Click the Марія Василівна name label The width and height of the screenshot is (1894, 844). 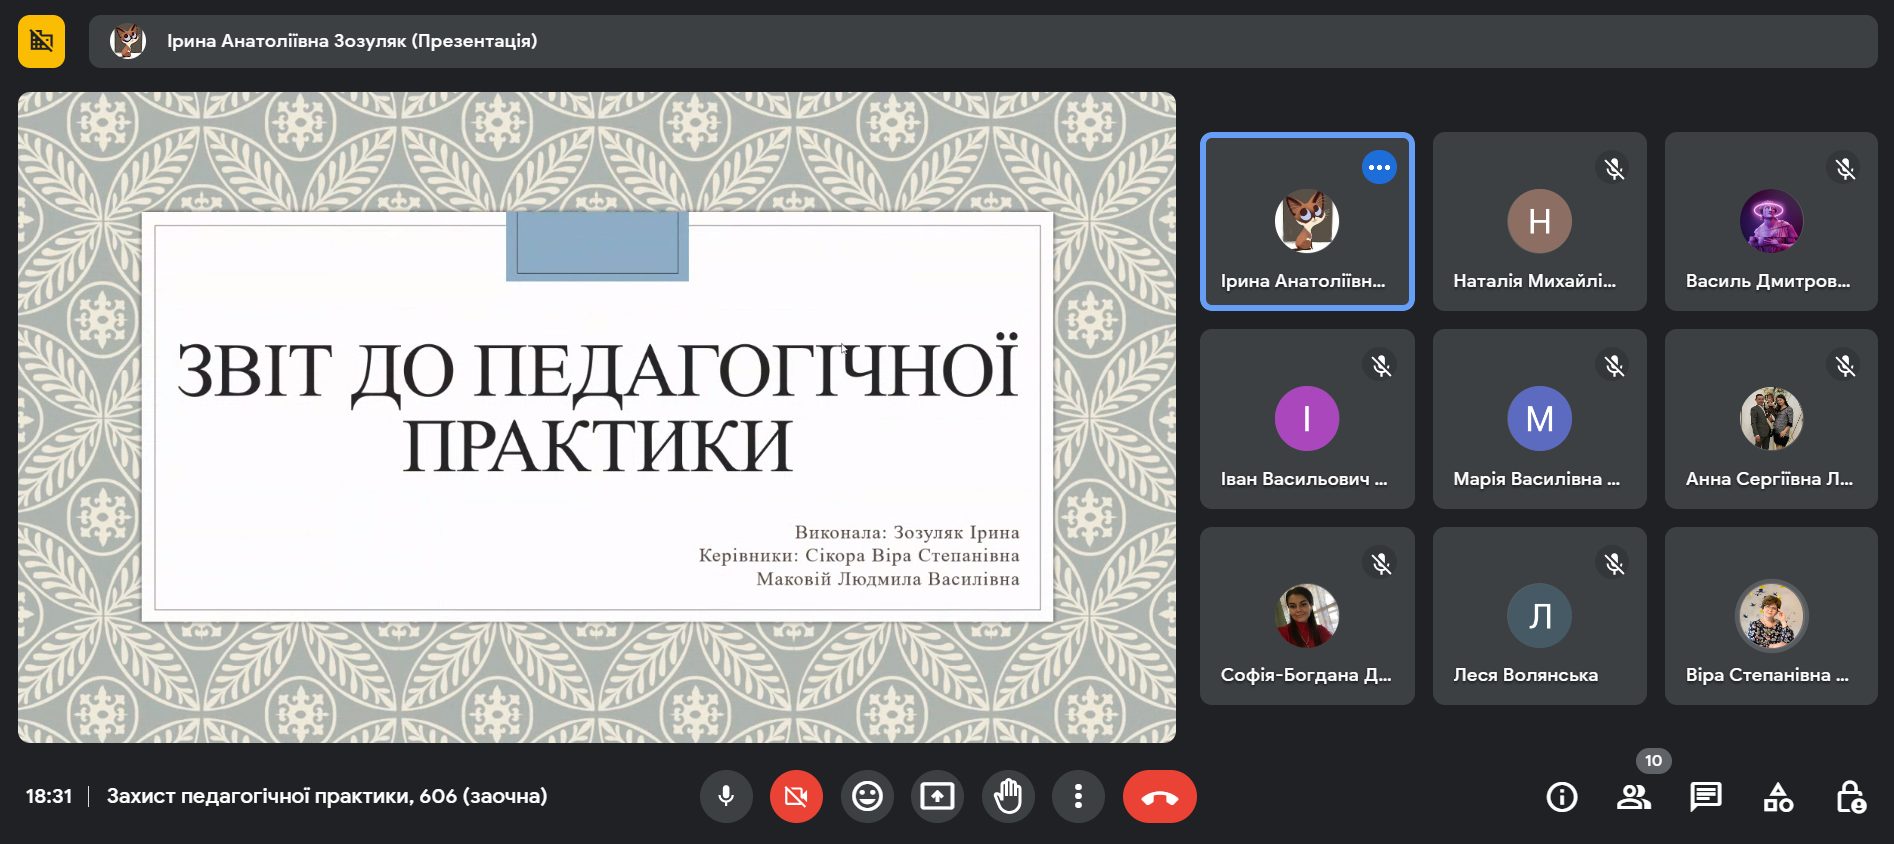(1536, 479)
